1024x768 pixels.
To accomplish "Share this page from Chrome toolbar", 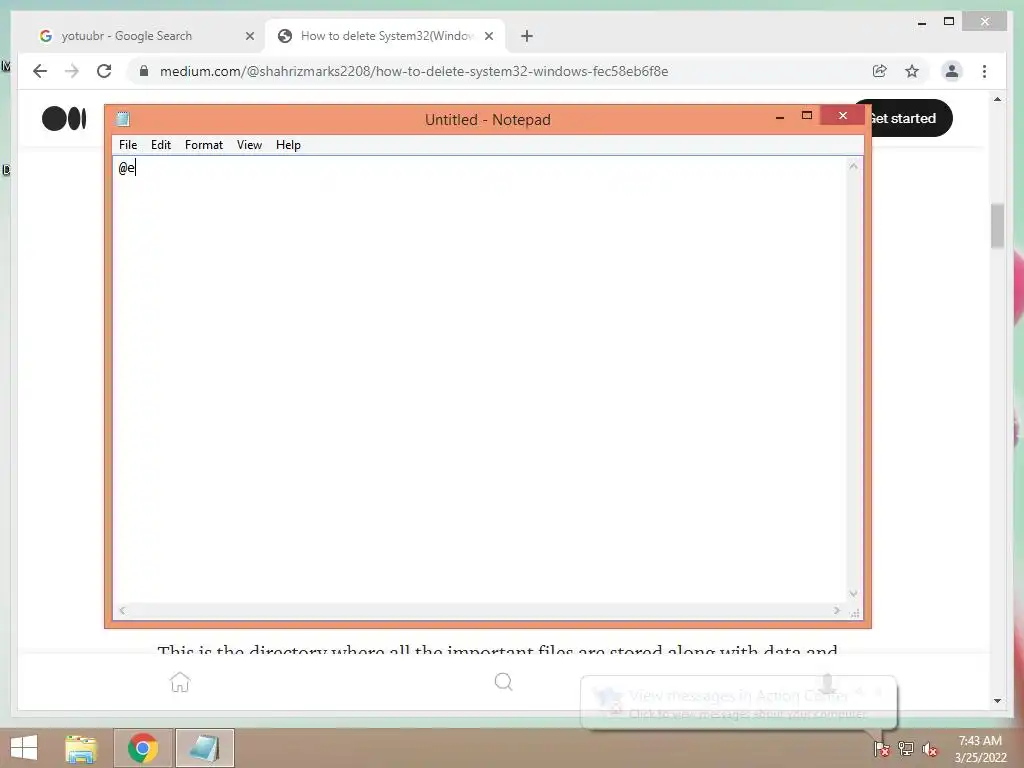I will 880,71.
